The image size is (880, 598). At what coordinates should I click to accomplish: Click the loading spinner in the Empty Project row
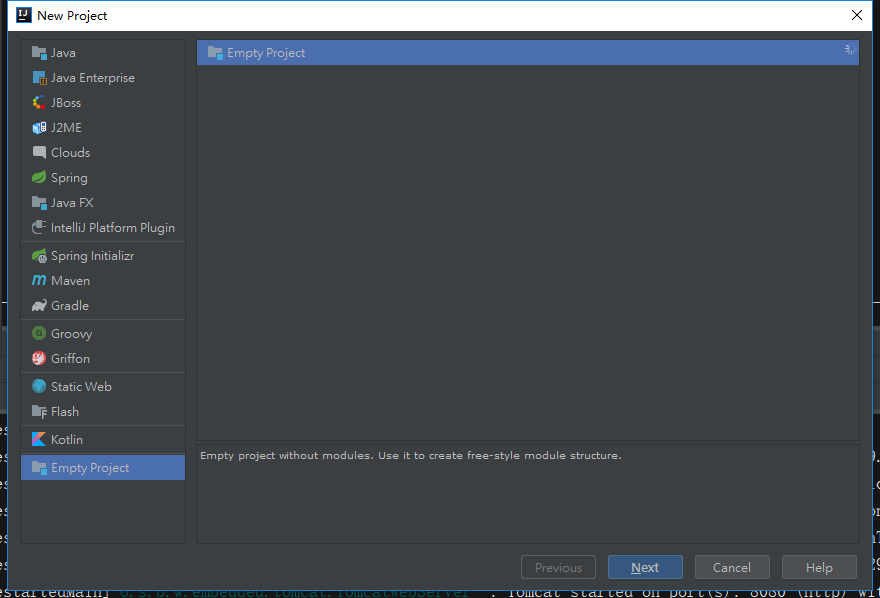(850, 49)
